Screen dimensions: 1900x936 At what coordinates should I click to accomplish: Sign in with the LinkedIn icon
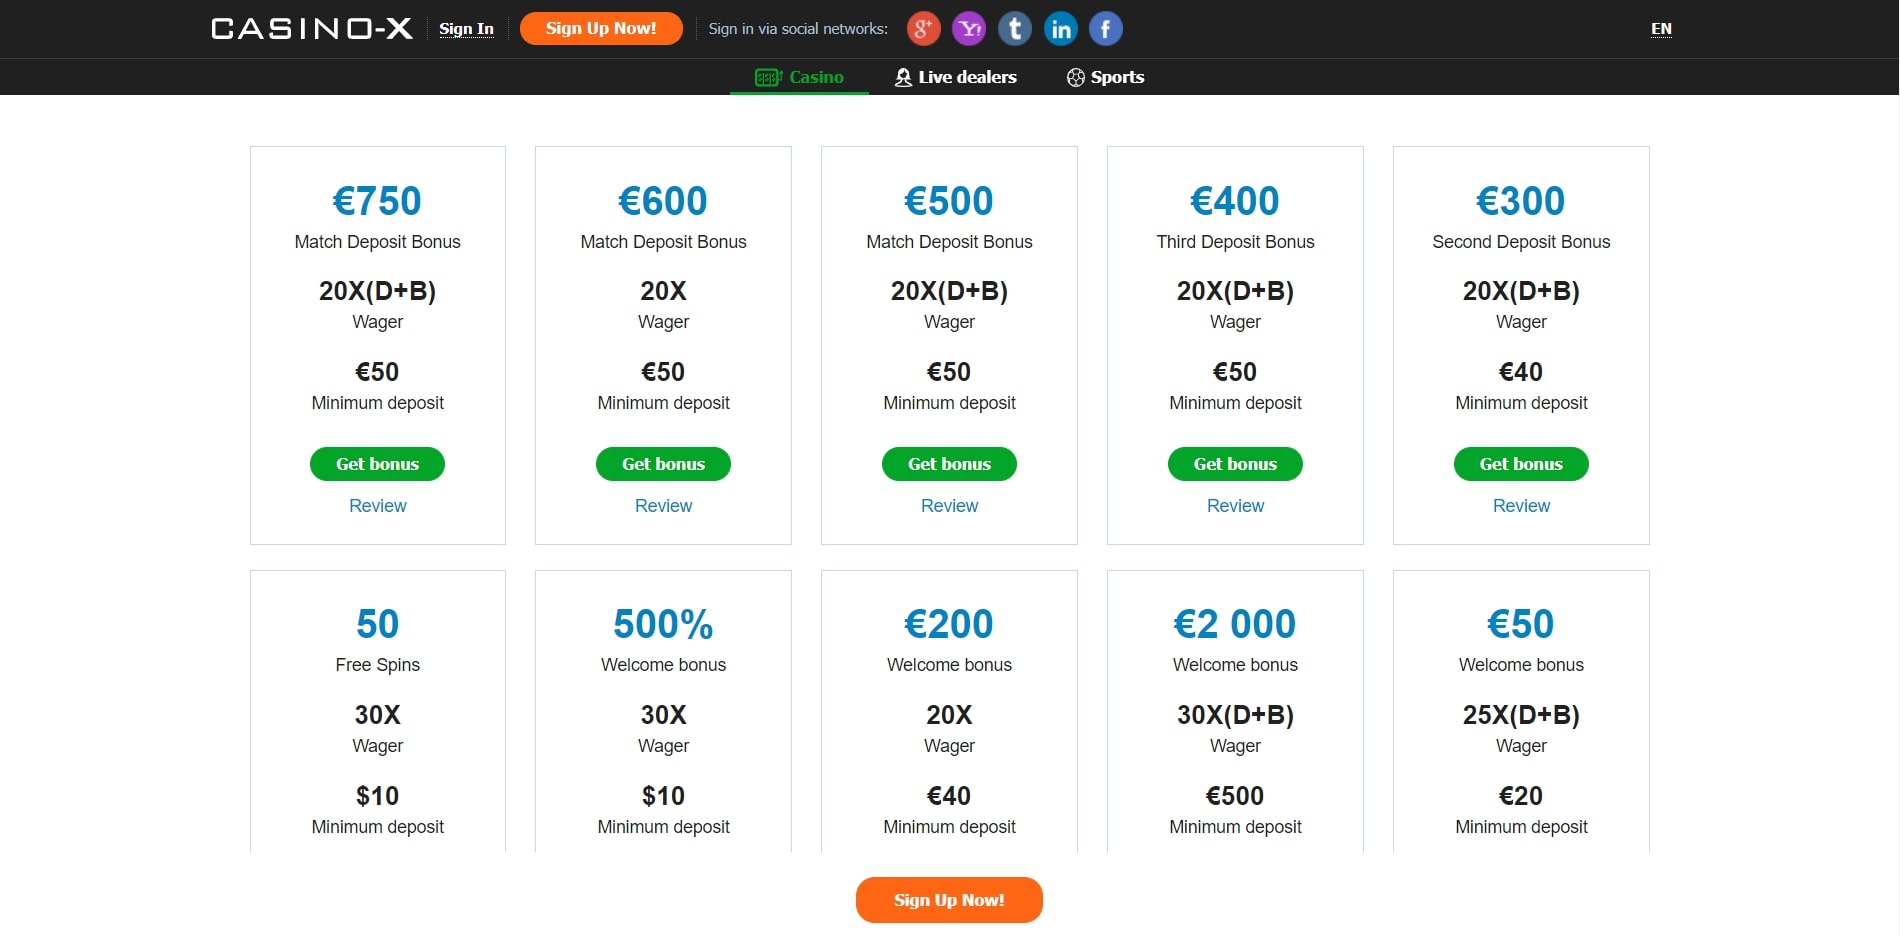[x=1061, y=29]
